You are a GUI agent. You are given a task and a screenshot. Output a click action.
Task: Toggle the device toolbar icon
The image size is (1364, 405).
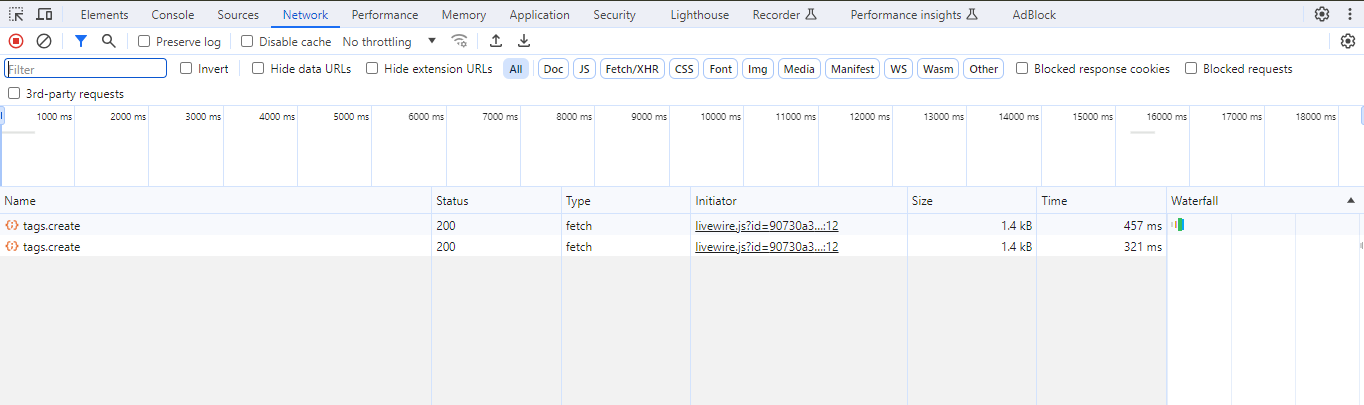point(44,15)
